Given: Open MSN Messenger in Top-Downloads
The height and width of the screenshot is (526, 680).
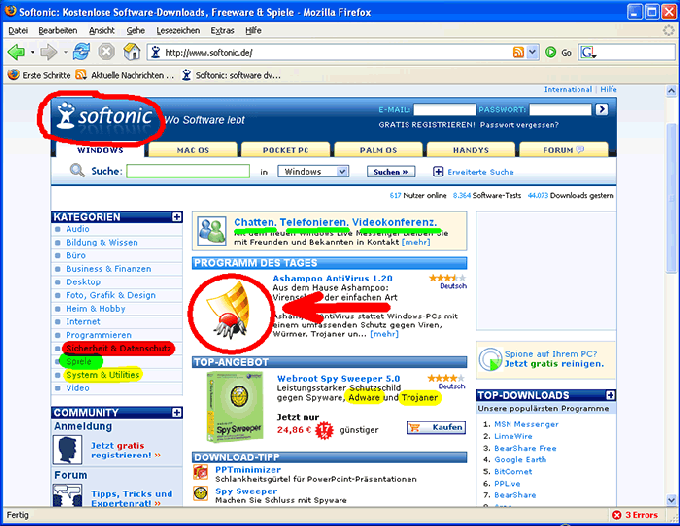Looking at the screenshot, I should pos(526,424).
